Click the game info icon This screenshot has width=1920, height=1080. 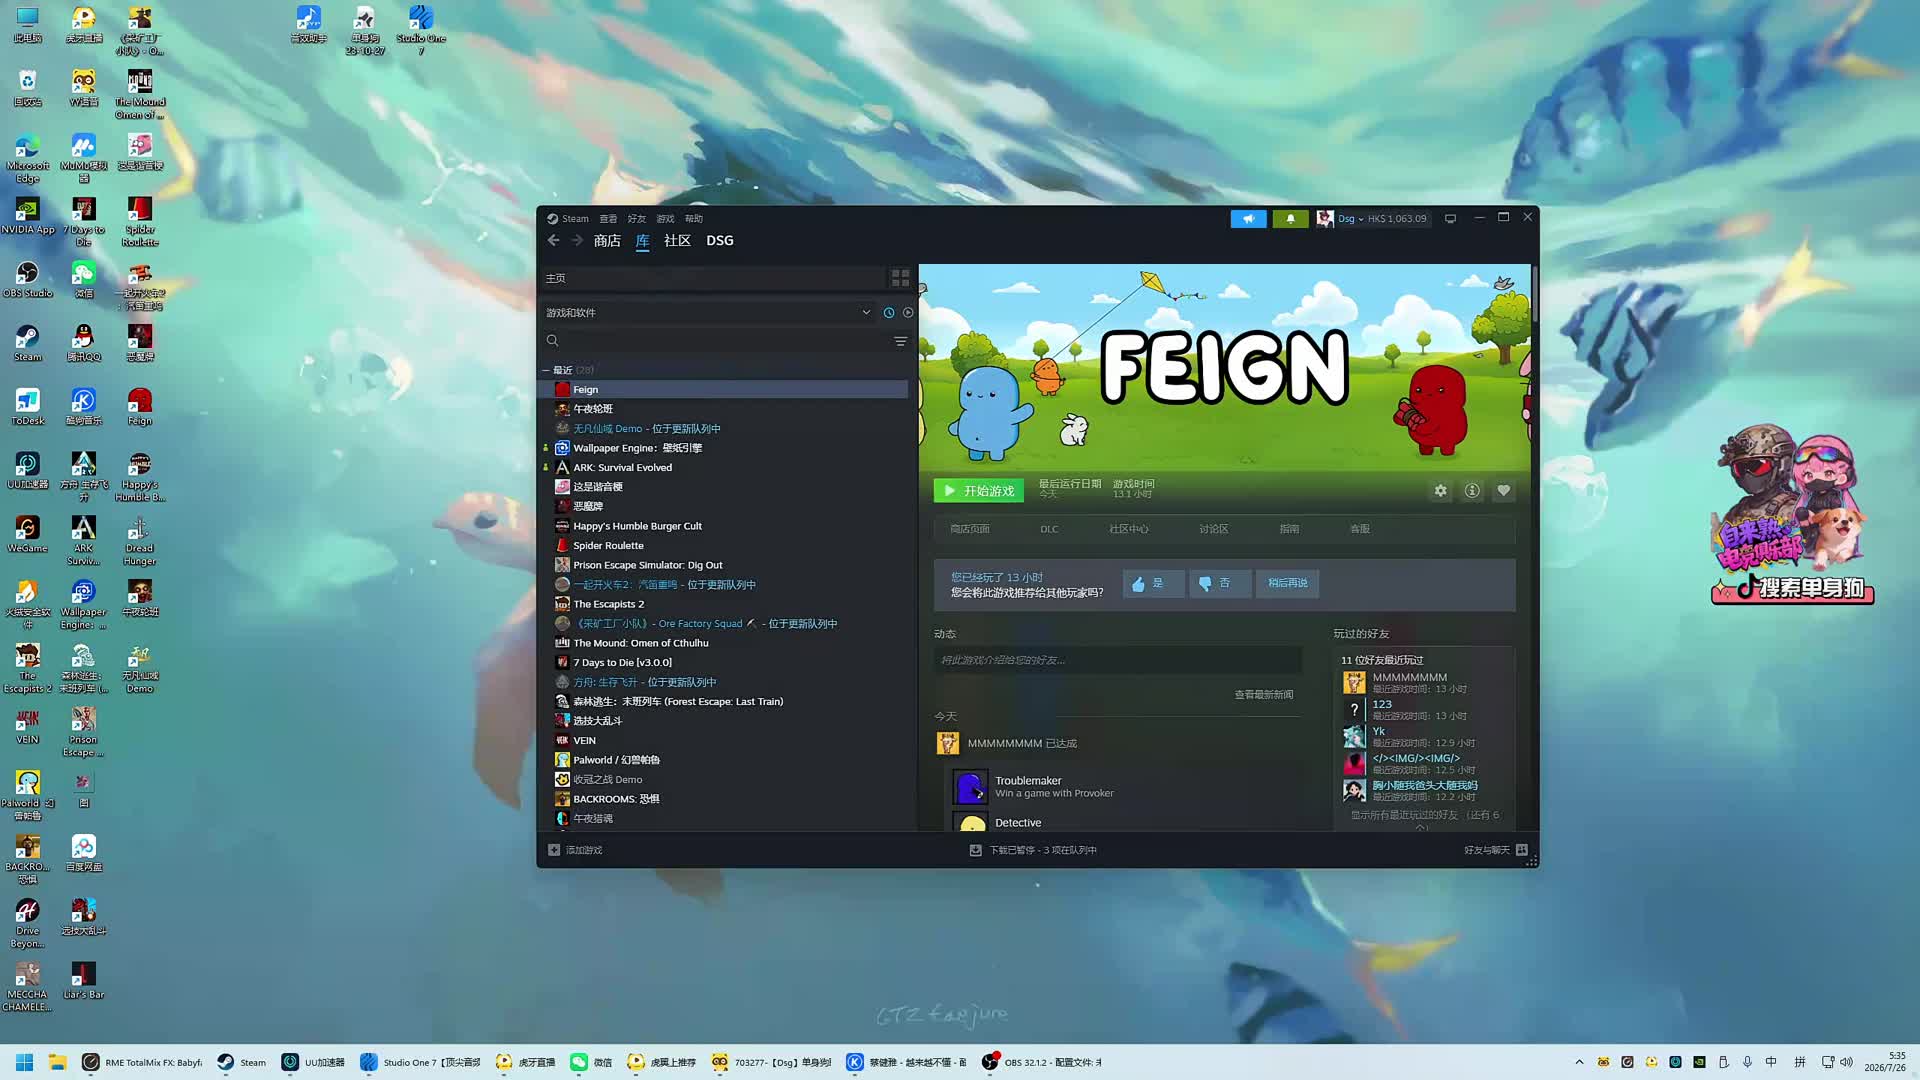1472,491
